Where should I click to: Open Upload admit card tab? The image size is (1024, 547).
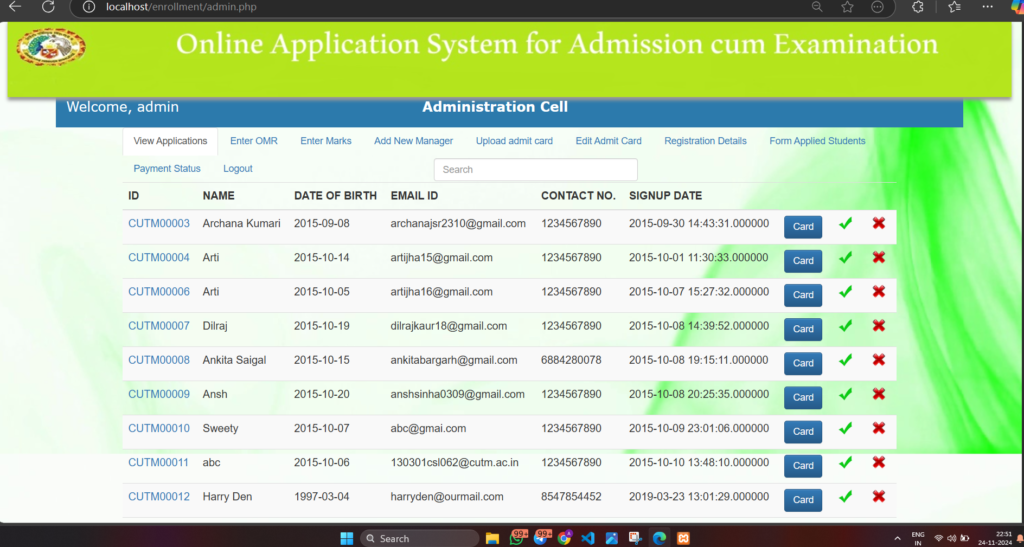515,141
